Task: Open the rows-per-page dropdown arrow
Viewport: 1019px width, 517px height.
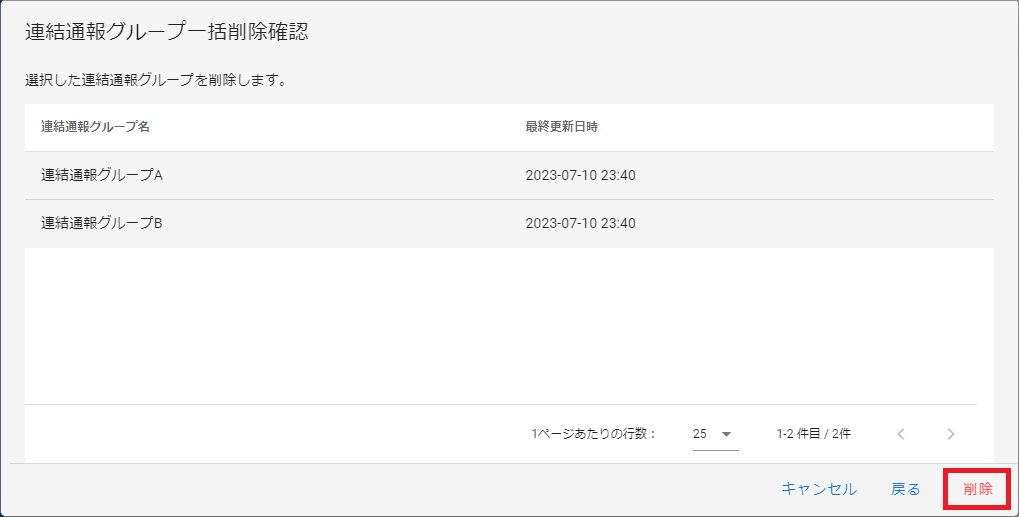Action: 727,434
